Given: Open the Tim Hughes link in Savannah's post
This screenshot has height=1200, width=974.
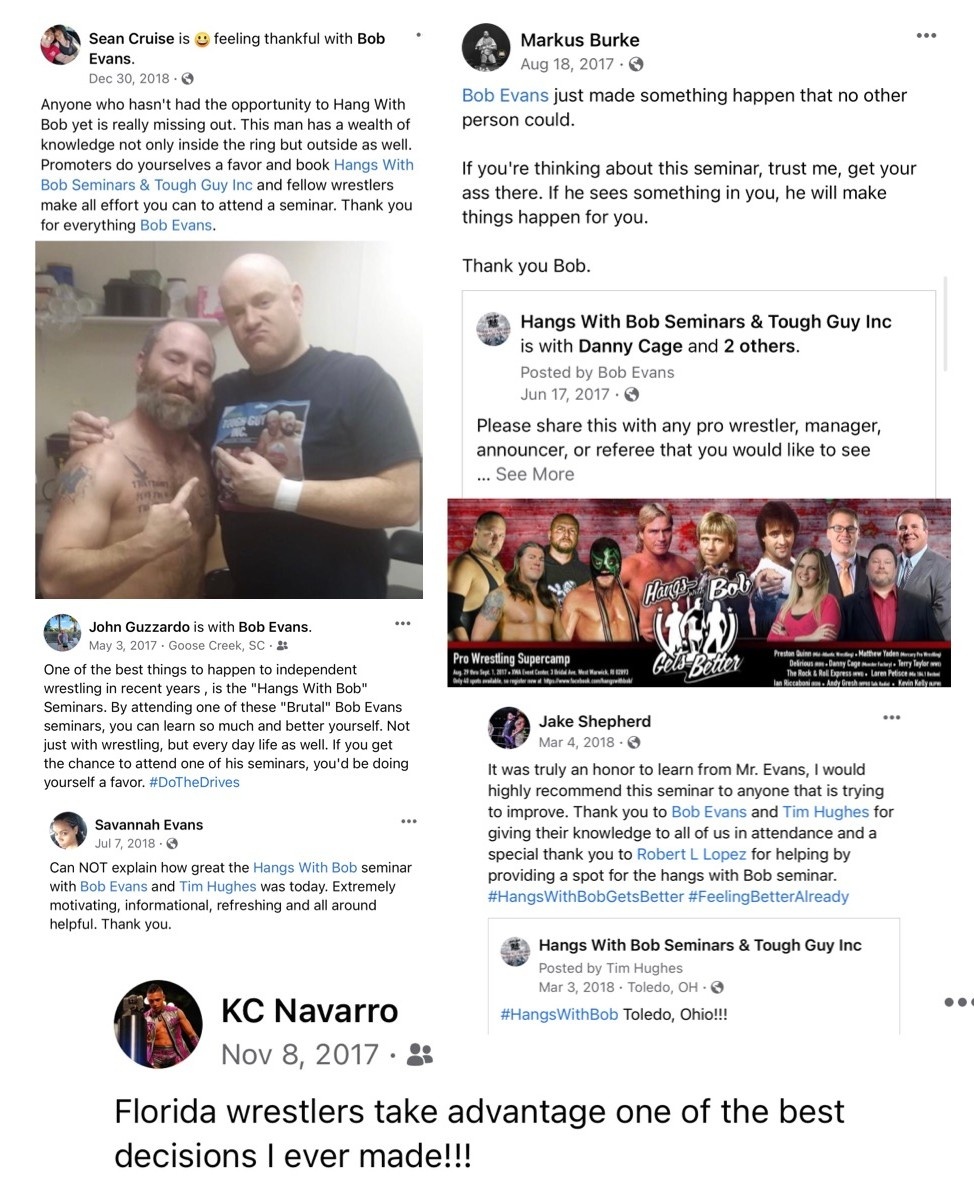Looking at the screenshot, I should click(x=217, y=886).
